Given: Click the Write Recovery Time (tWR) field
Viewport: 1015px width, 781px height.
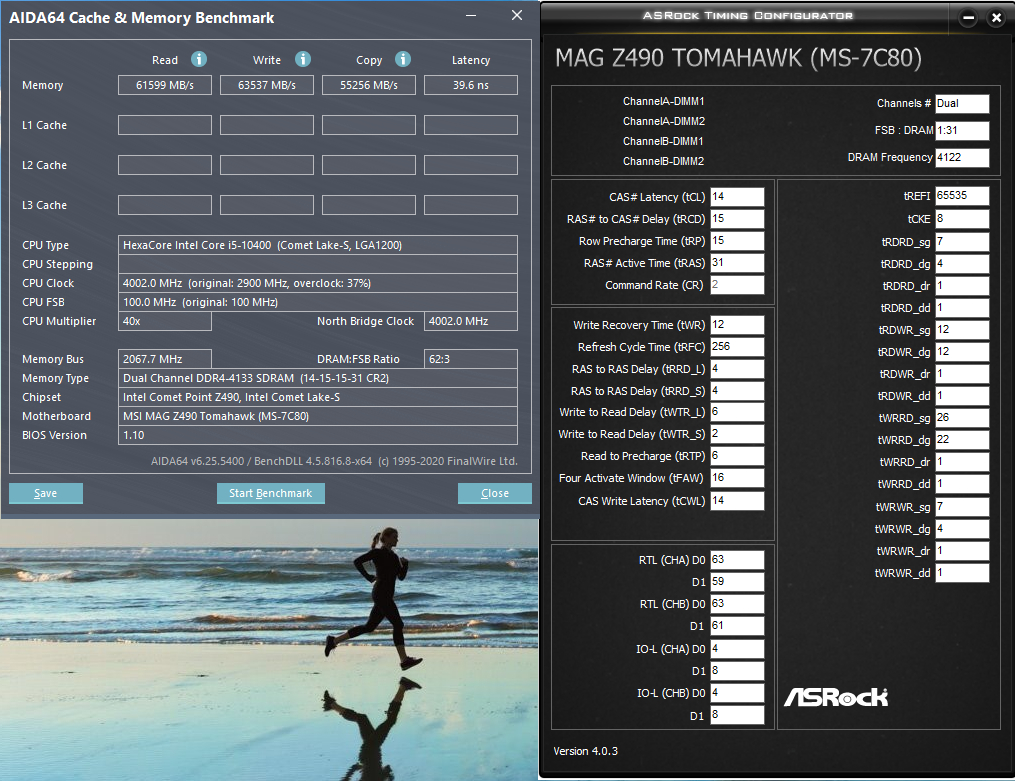Looking at the screenshot, I should coord(737,325).
